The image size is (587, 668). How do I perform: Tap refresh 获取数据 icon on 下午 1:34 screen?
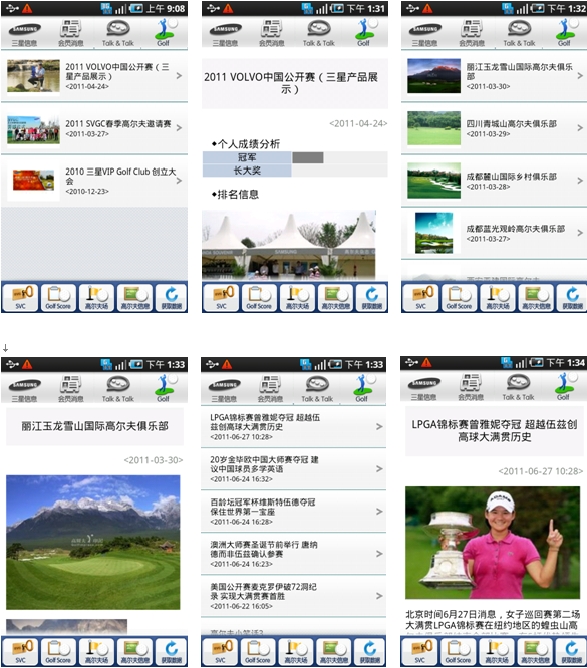point(571,652)
